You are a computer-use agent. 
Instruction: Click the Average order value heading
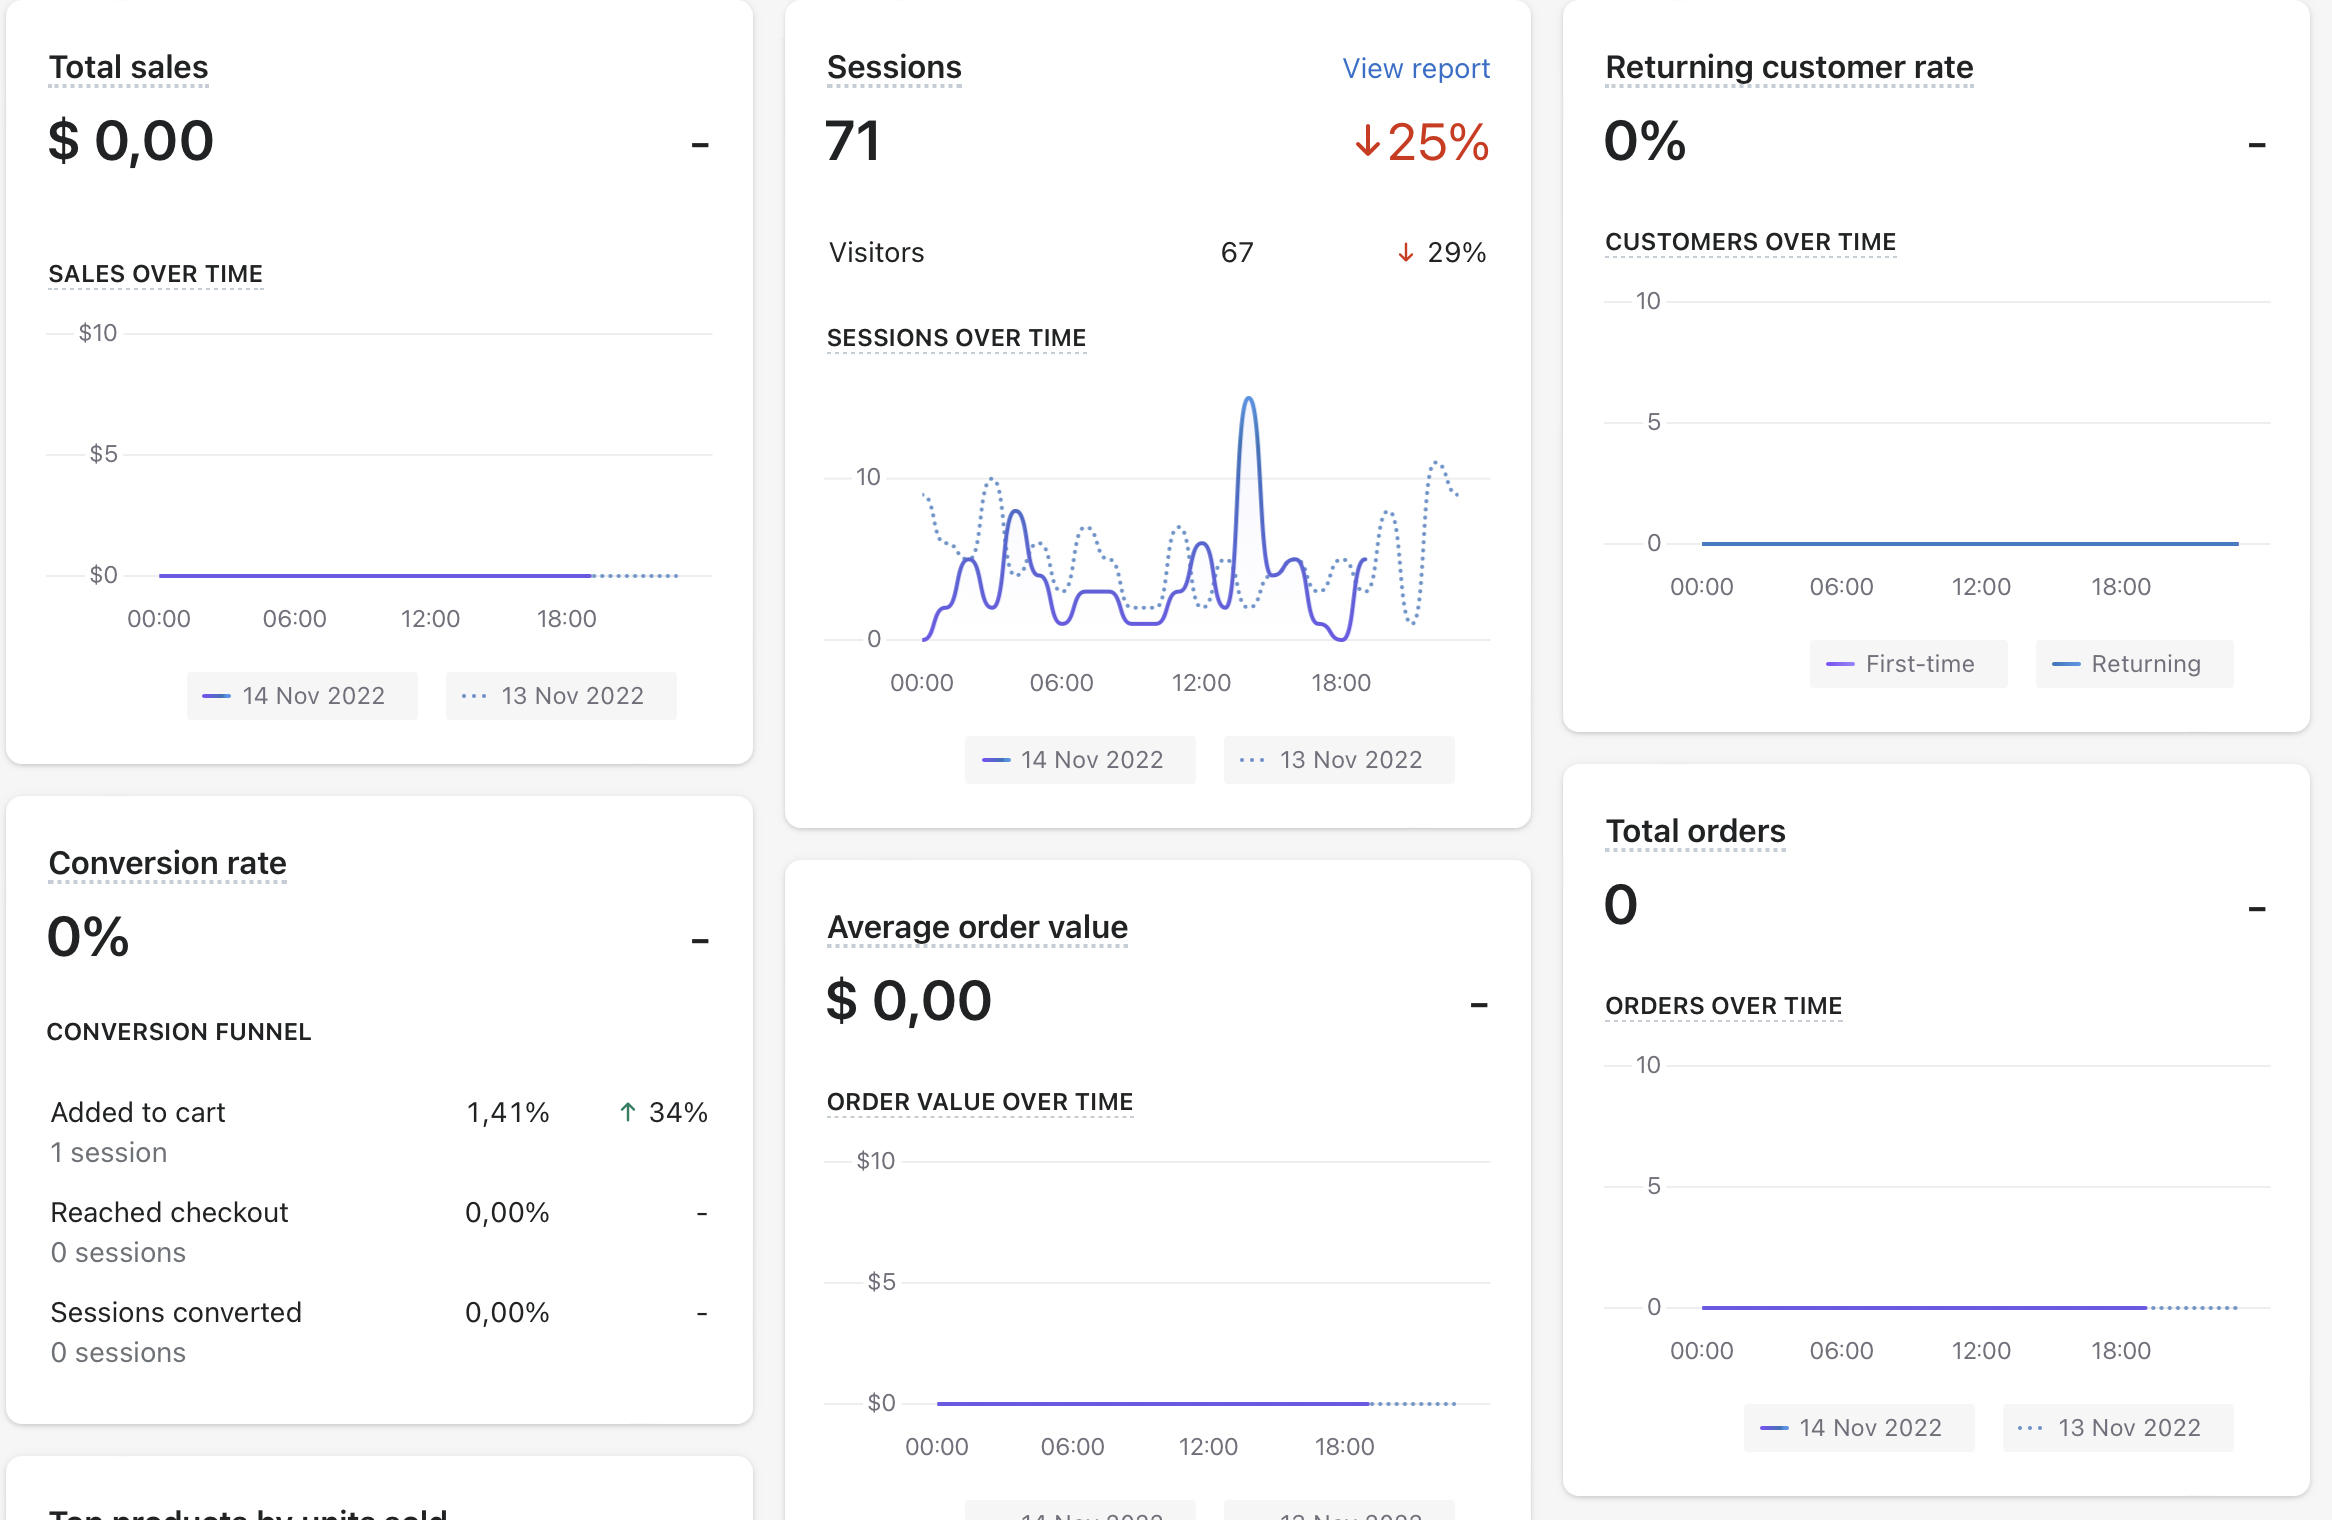(977, 927)
